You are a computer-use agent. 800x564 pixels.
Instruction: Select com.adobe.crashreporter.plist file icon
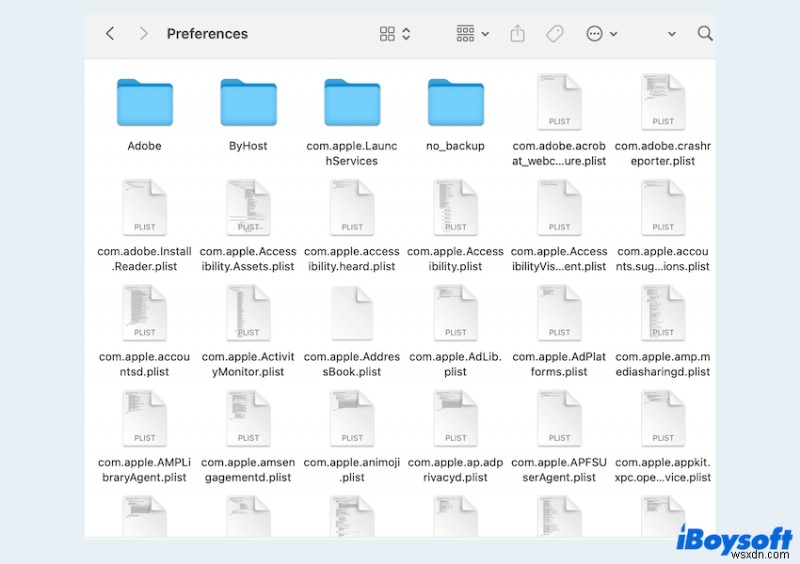click(x=663, y=102)
